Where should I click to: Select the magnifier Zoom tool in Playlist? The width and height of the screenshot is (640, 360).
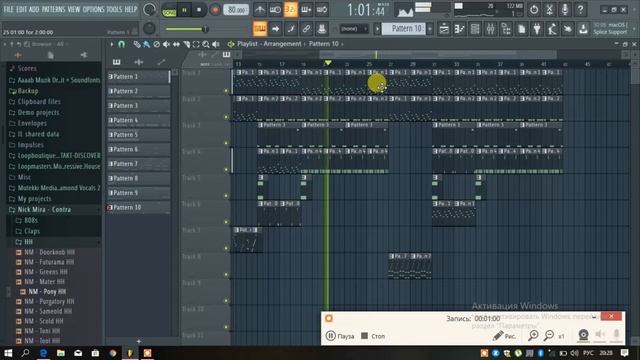click(x=206, y=44)
